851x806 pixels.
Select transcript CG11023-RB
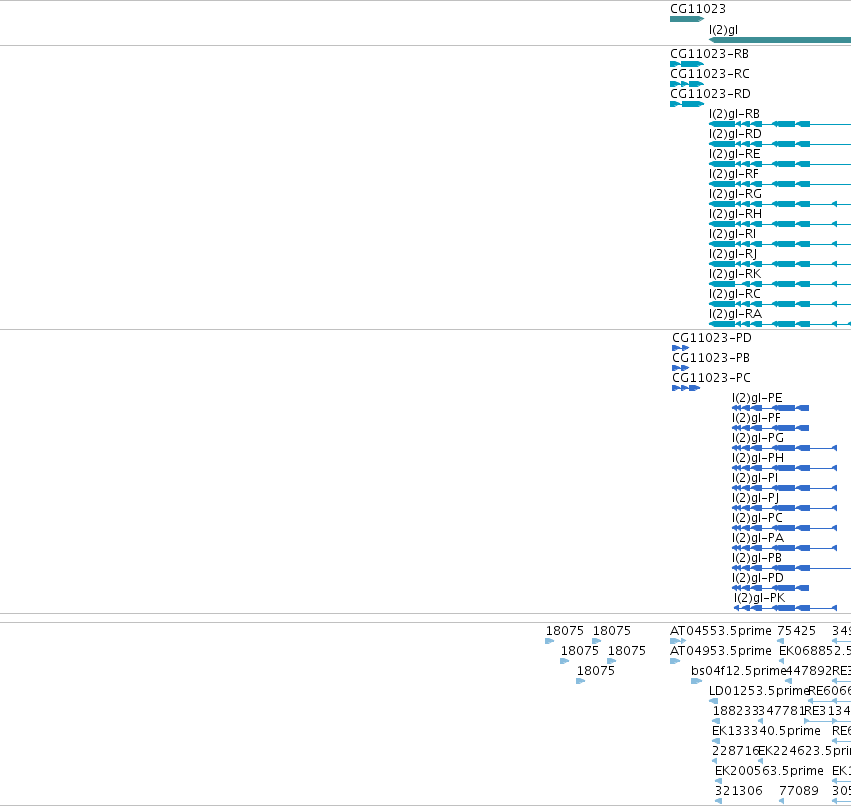point(687,65)
